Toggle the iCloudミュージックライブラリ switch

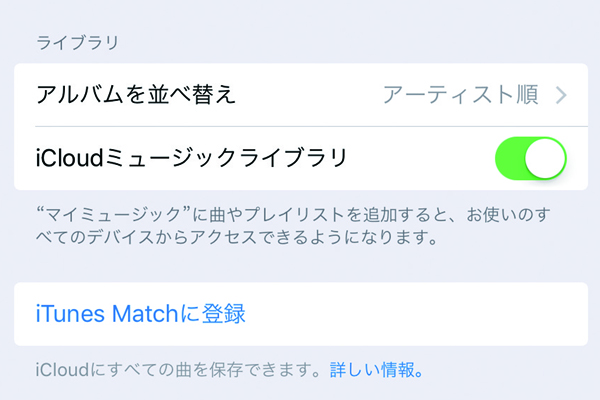[530, 158]
